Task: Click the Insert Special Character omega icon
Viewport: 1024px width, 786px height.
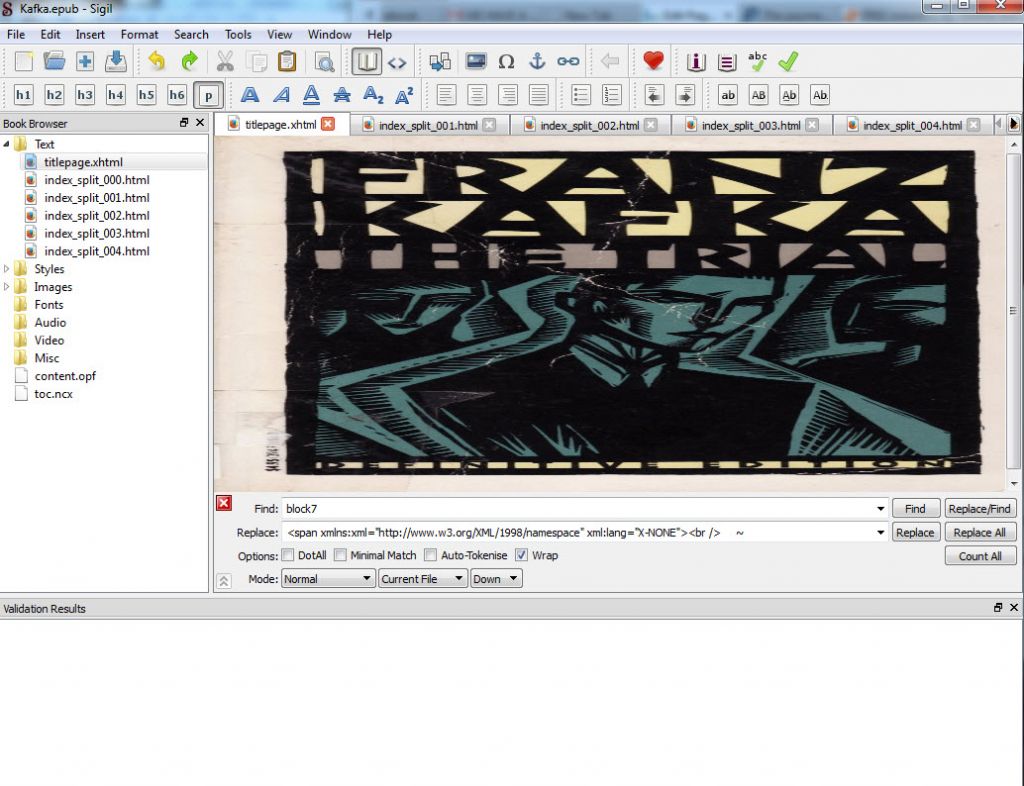Action: pos(506,62)
